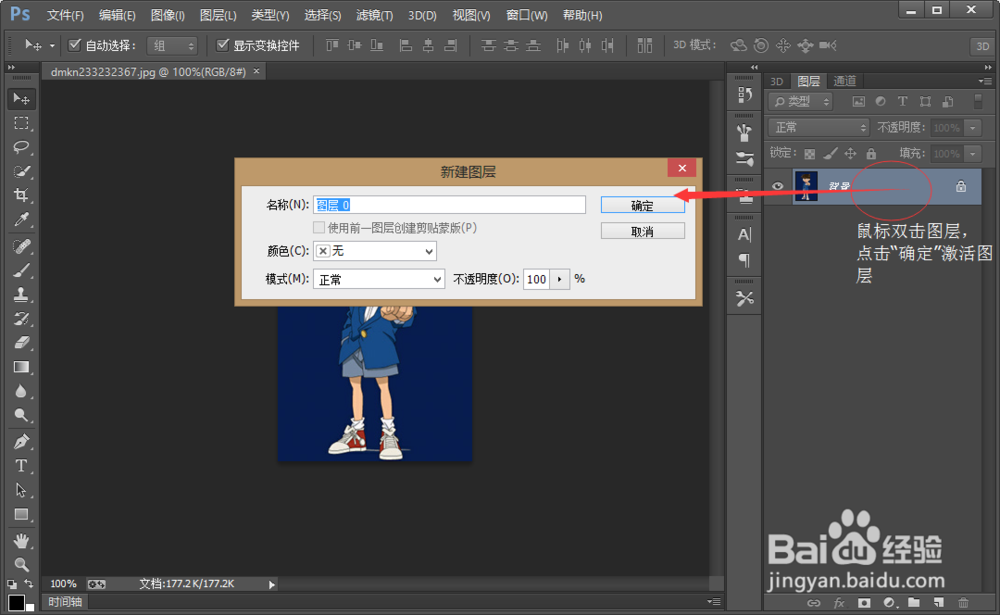Toggle the 自动选择 checkbox
This screenshot has width=1000, height=615.
[75, 45]
